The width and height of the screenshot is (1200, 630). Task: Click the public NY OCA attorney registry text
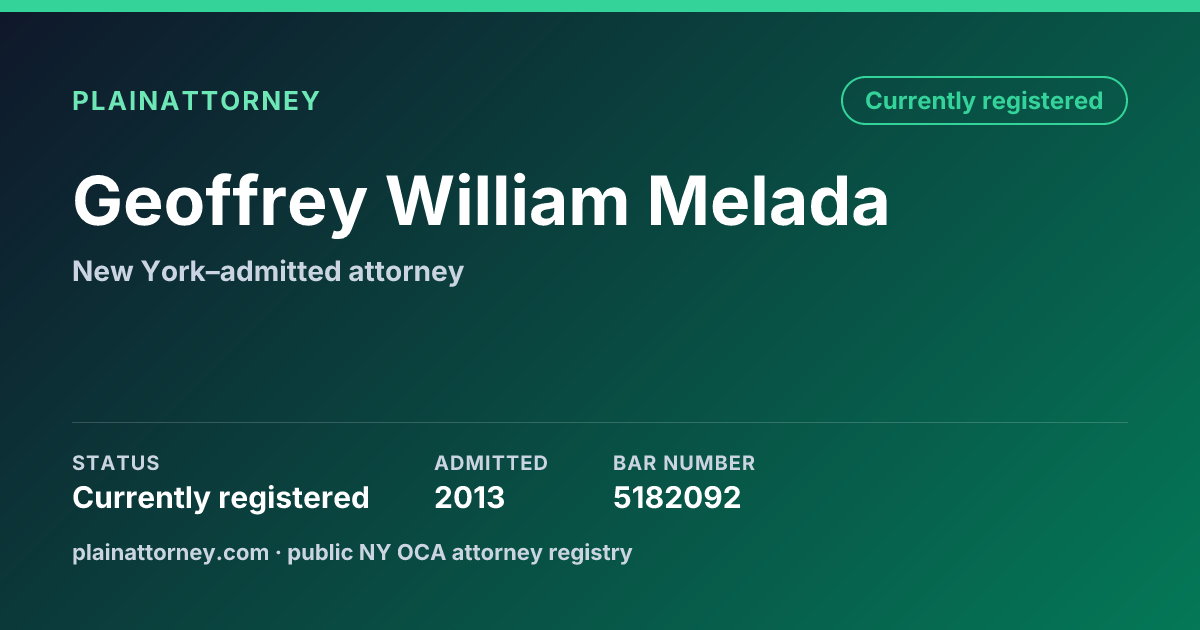(x=460, y=552)
